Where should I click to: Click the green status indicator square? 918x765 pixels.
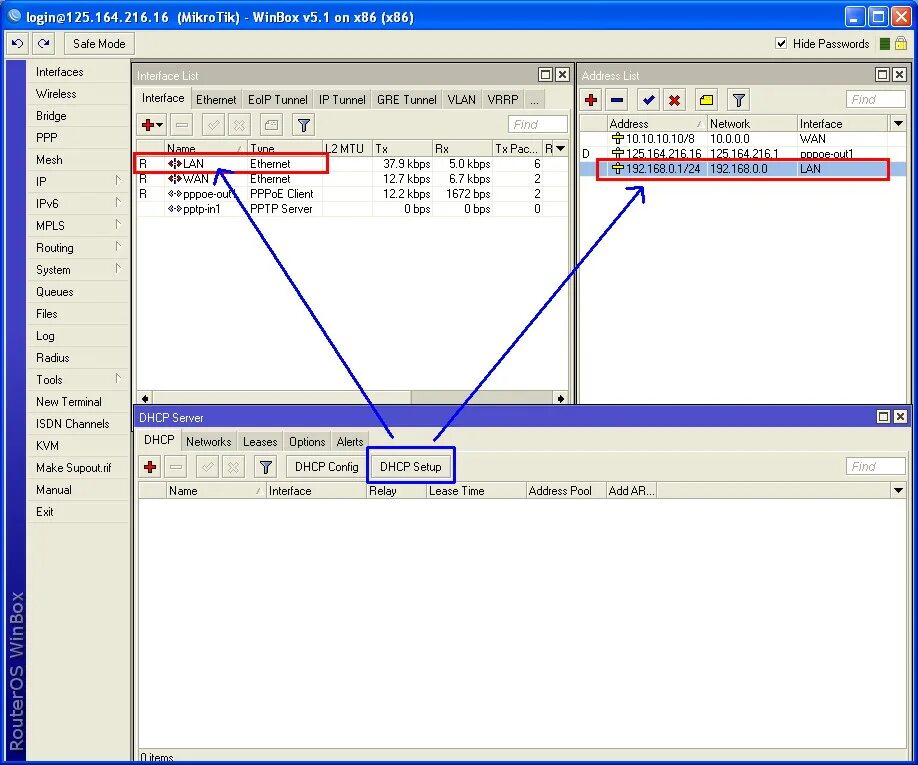(885, 44)
